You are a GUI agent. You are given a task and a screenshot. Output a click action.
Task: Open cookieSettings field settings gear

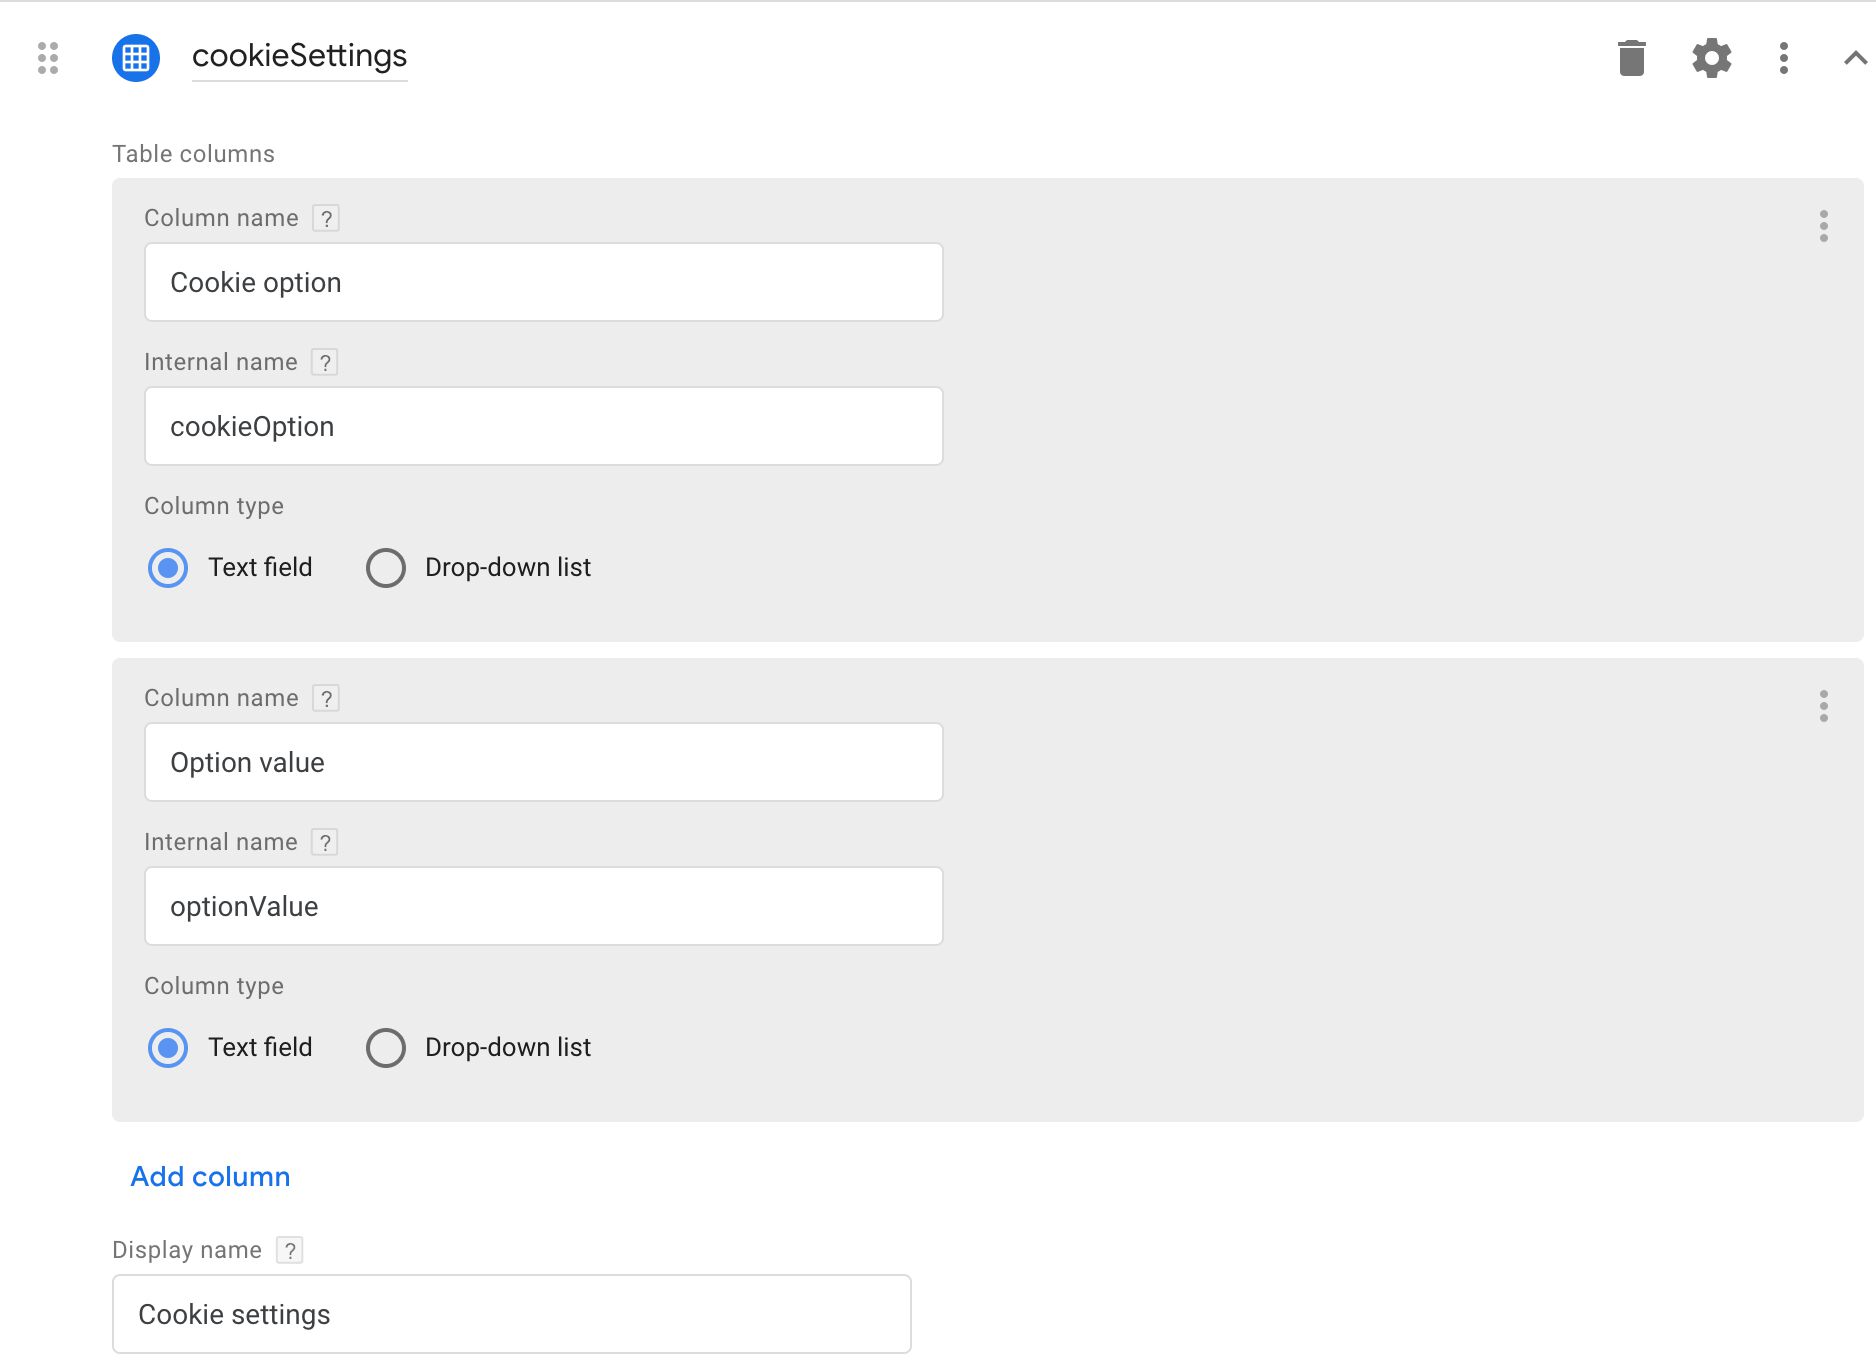pyautogui.click(x=1712, y=58)
